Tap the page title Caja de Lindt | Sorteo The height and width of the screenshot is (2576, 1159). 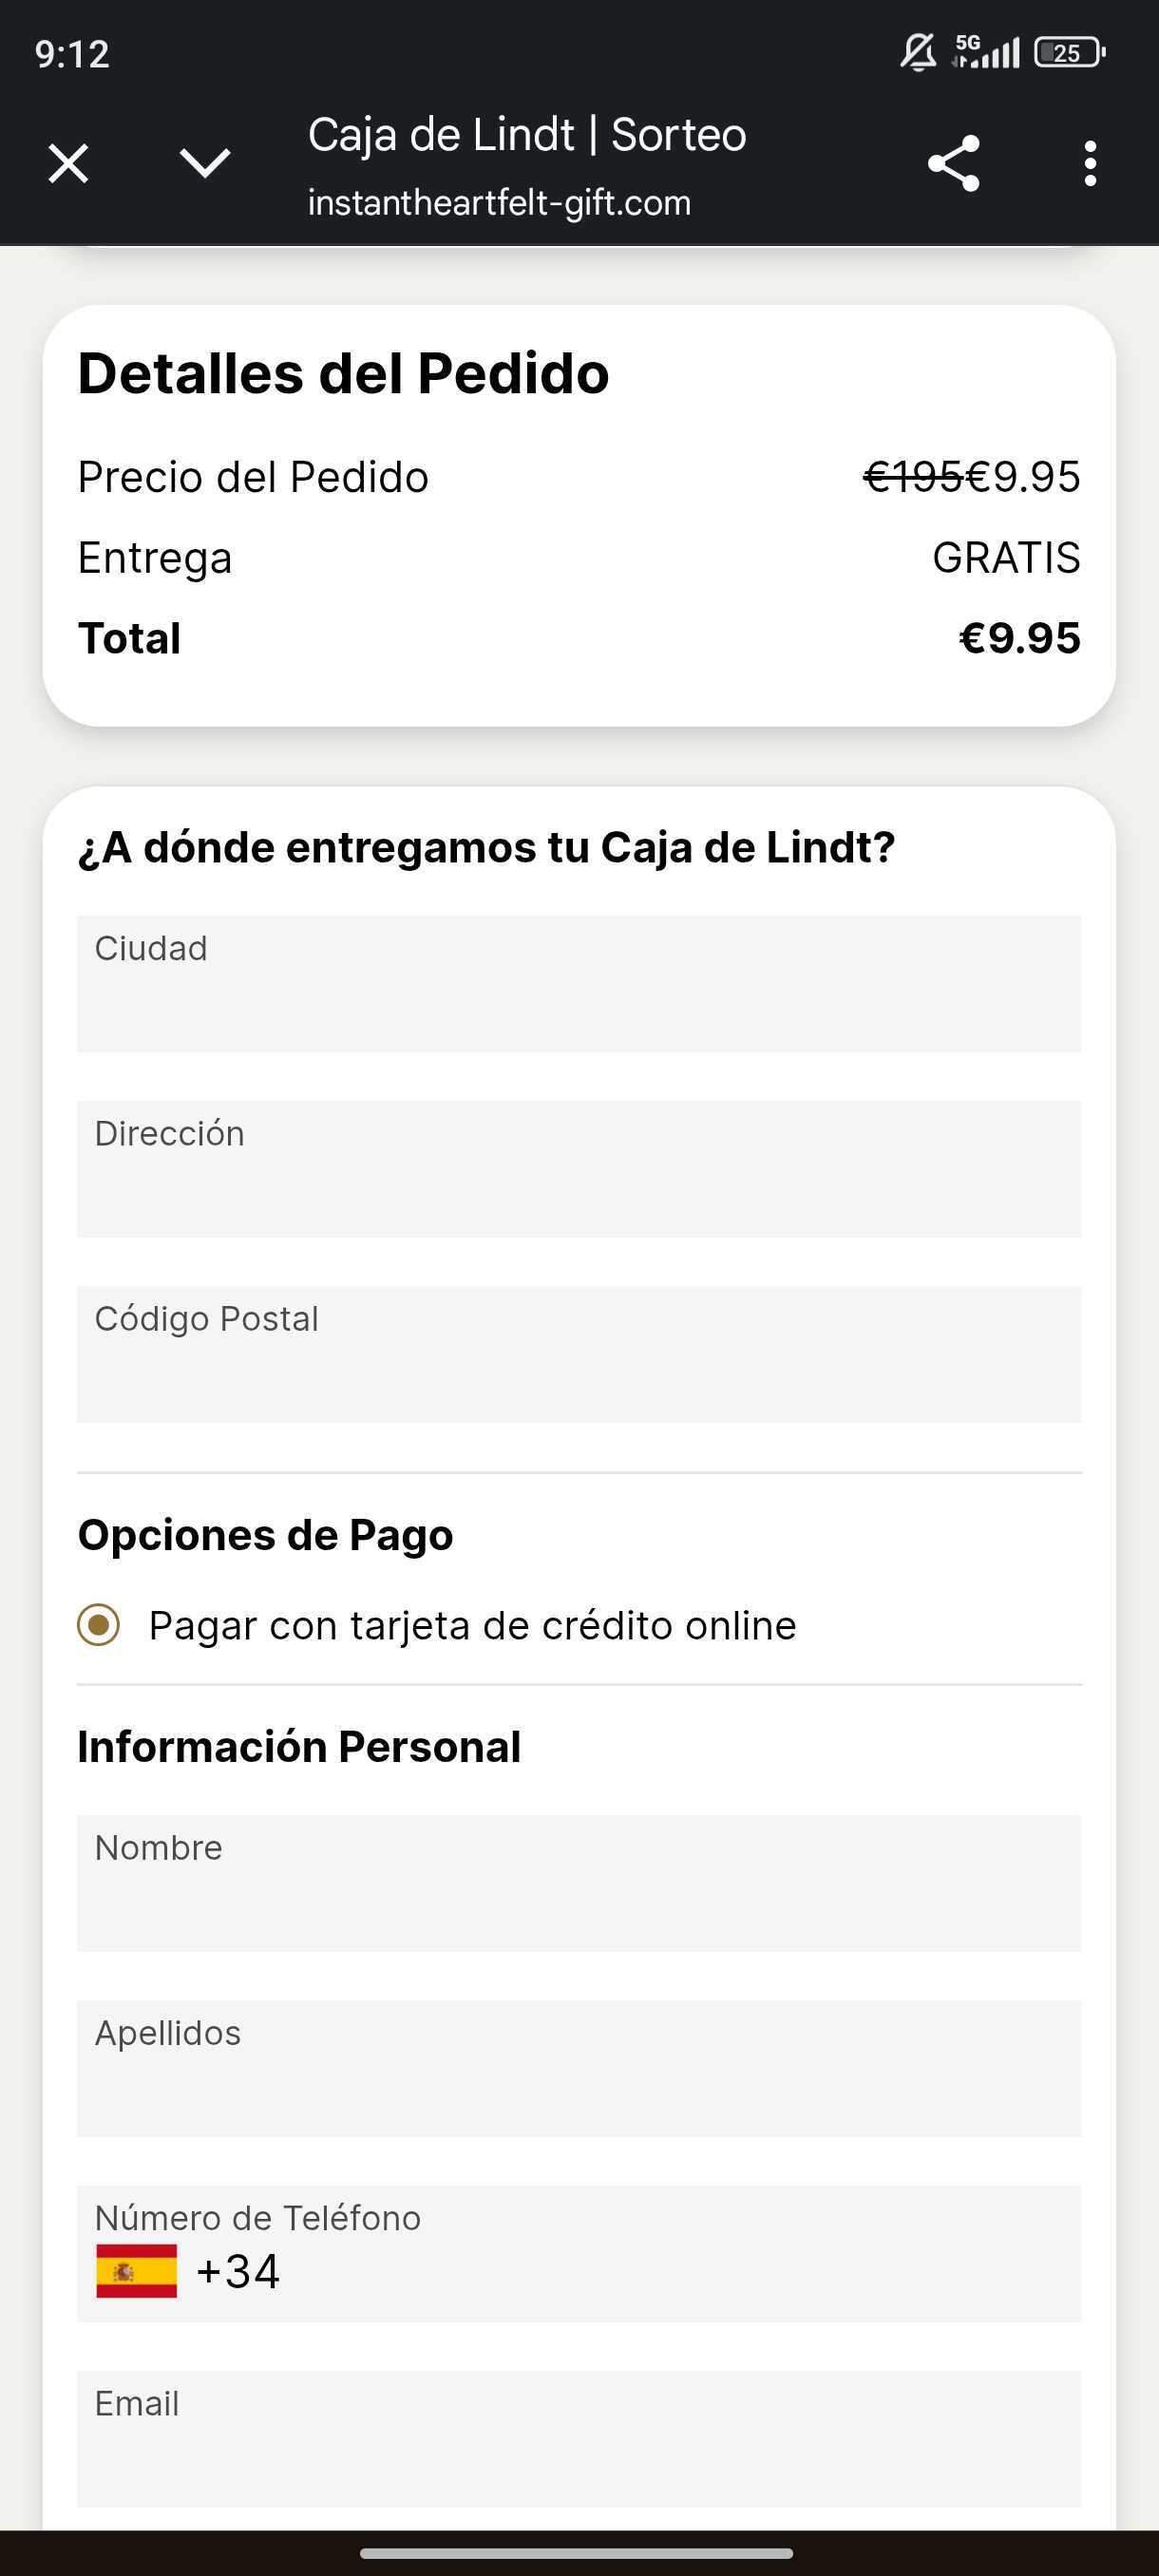tap(527, 135)
